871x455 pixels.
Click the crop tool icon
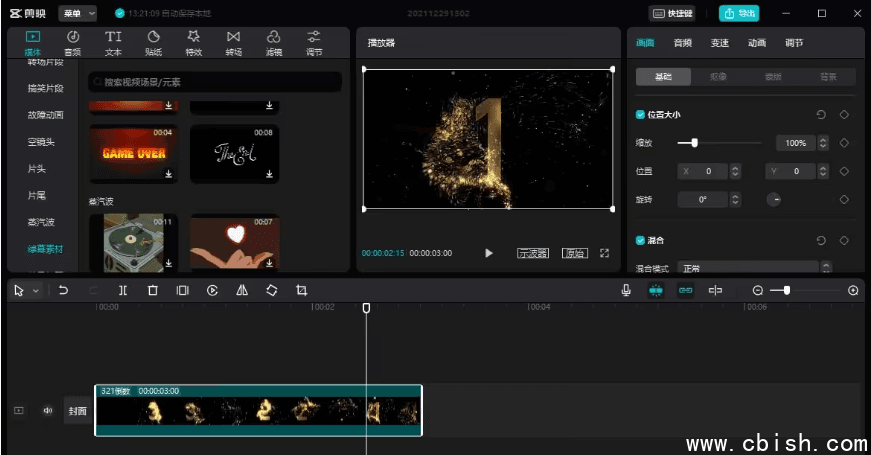301,290
